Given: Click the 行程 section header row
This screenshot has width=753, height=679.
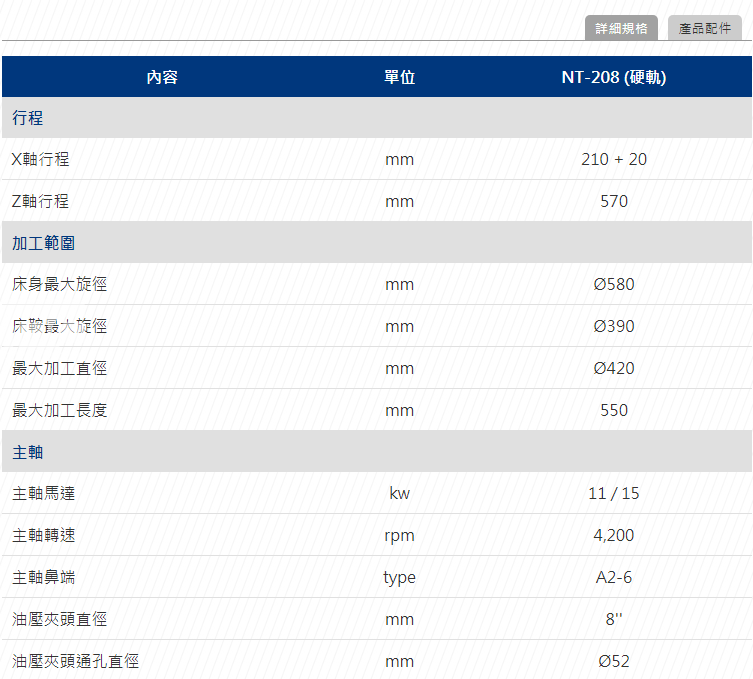Looking at the screenshot, I should pos(28,118).
